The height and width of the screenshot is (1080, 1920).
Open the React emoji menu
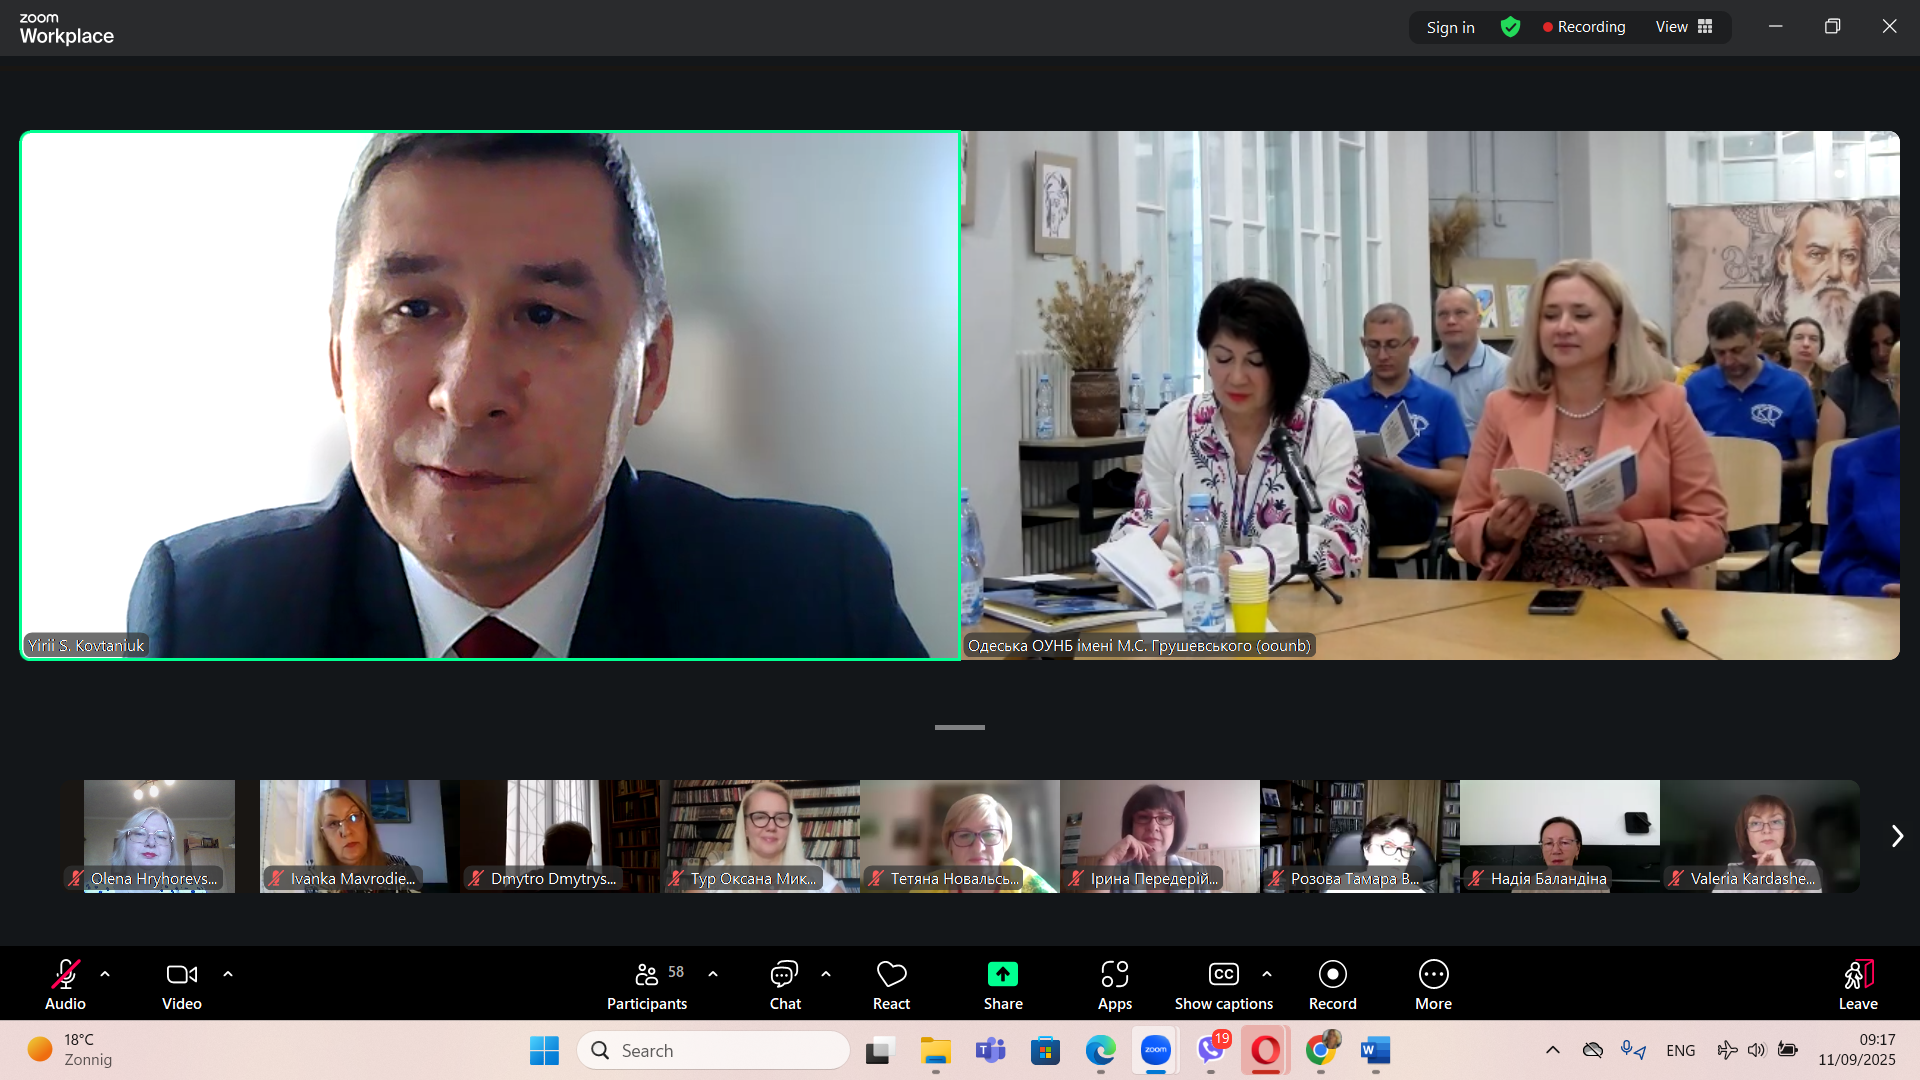(891, 985)
